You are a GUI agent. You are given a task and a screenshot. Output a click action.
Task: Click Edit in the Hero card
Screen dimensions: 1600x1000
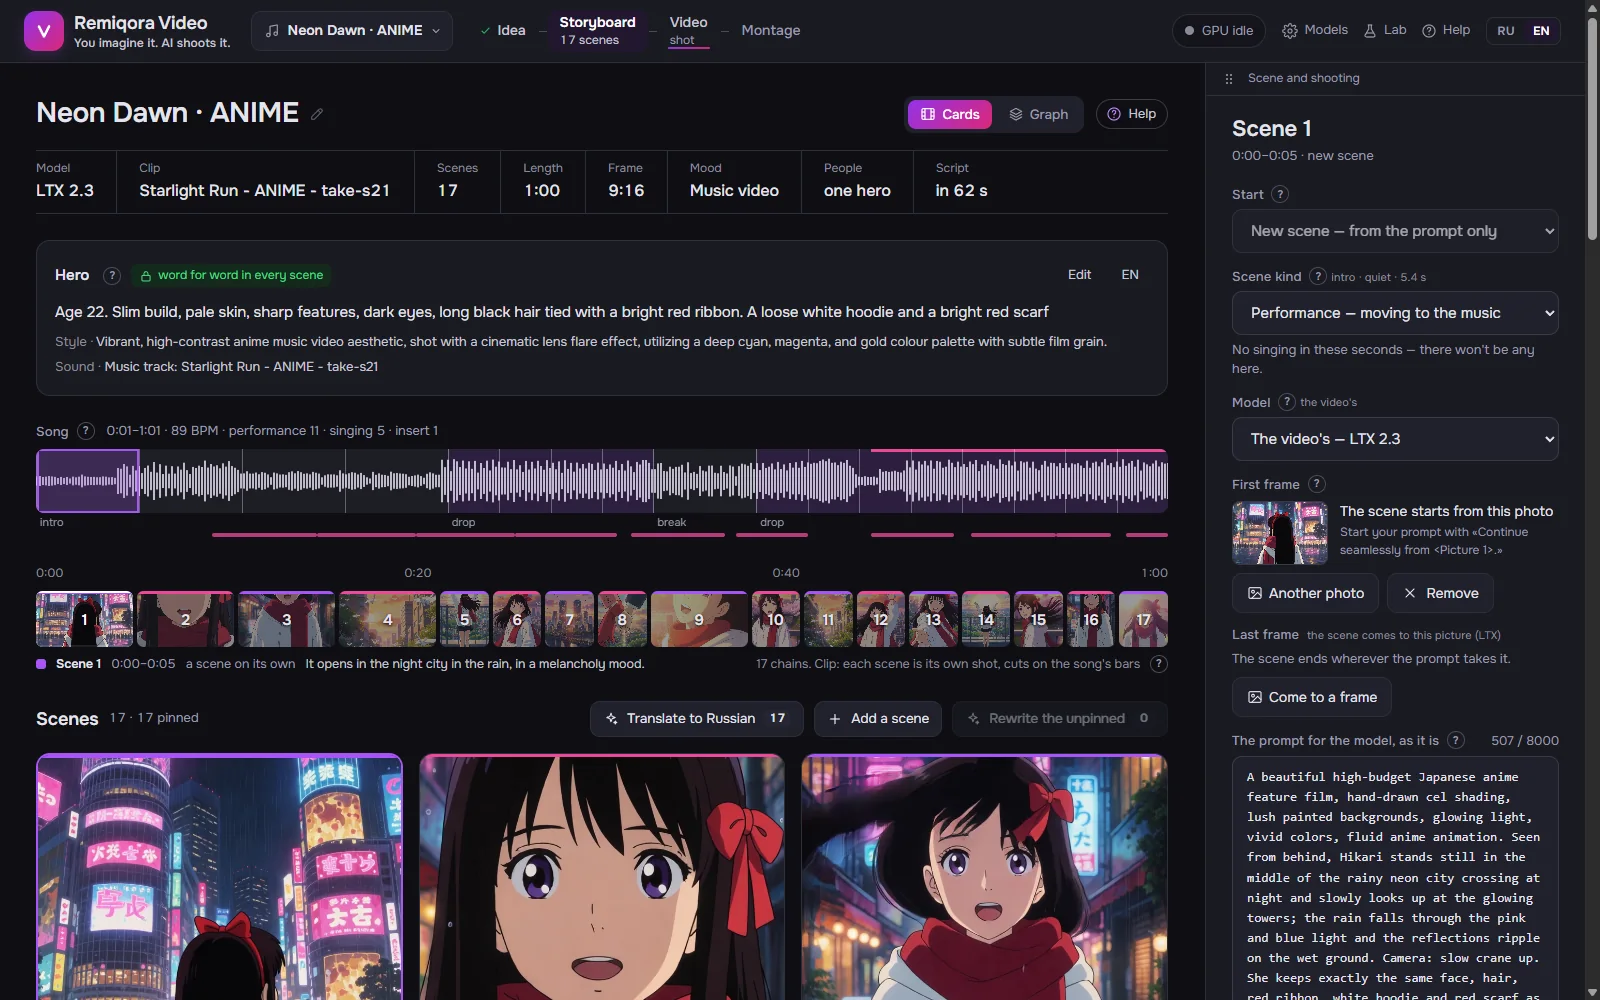pyautogui.click(x=1079, y=274)
